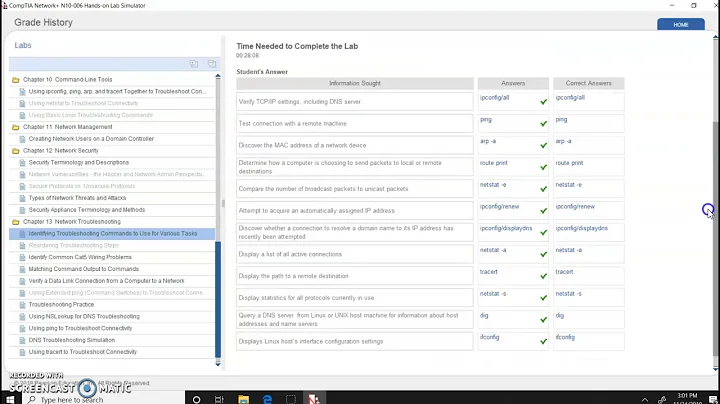The width and height of the screenshot is (720, 404).
Task: Collapse the Chapter 12 Network Security folder
Action: [x=15, y=150]
